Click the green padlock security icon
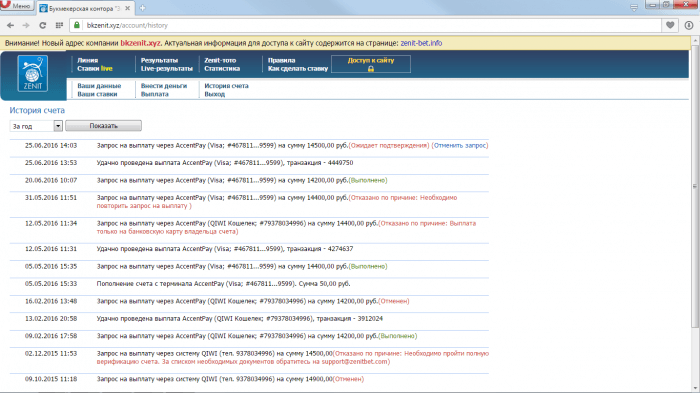700x393 pixels. point(77,25)
